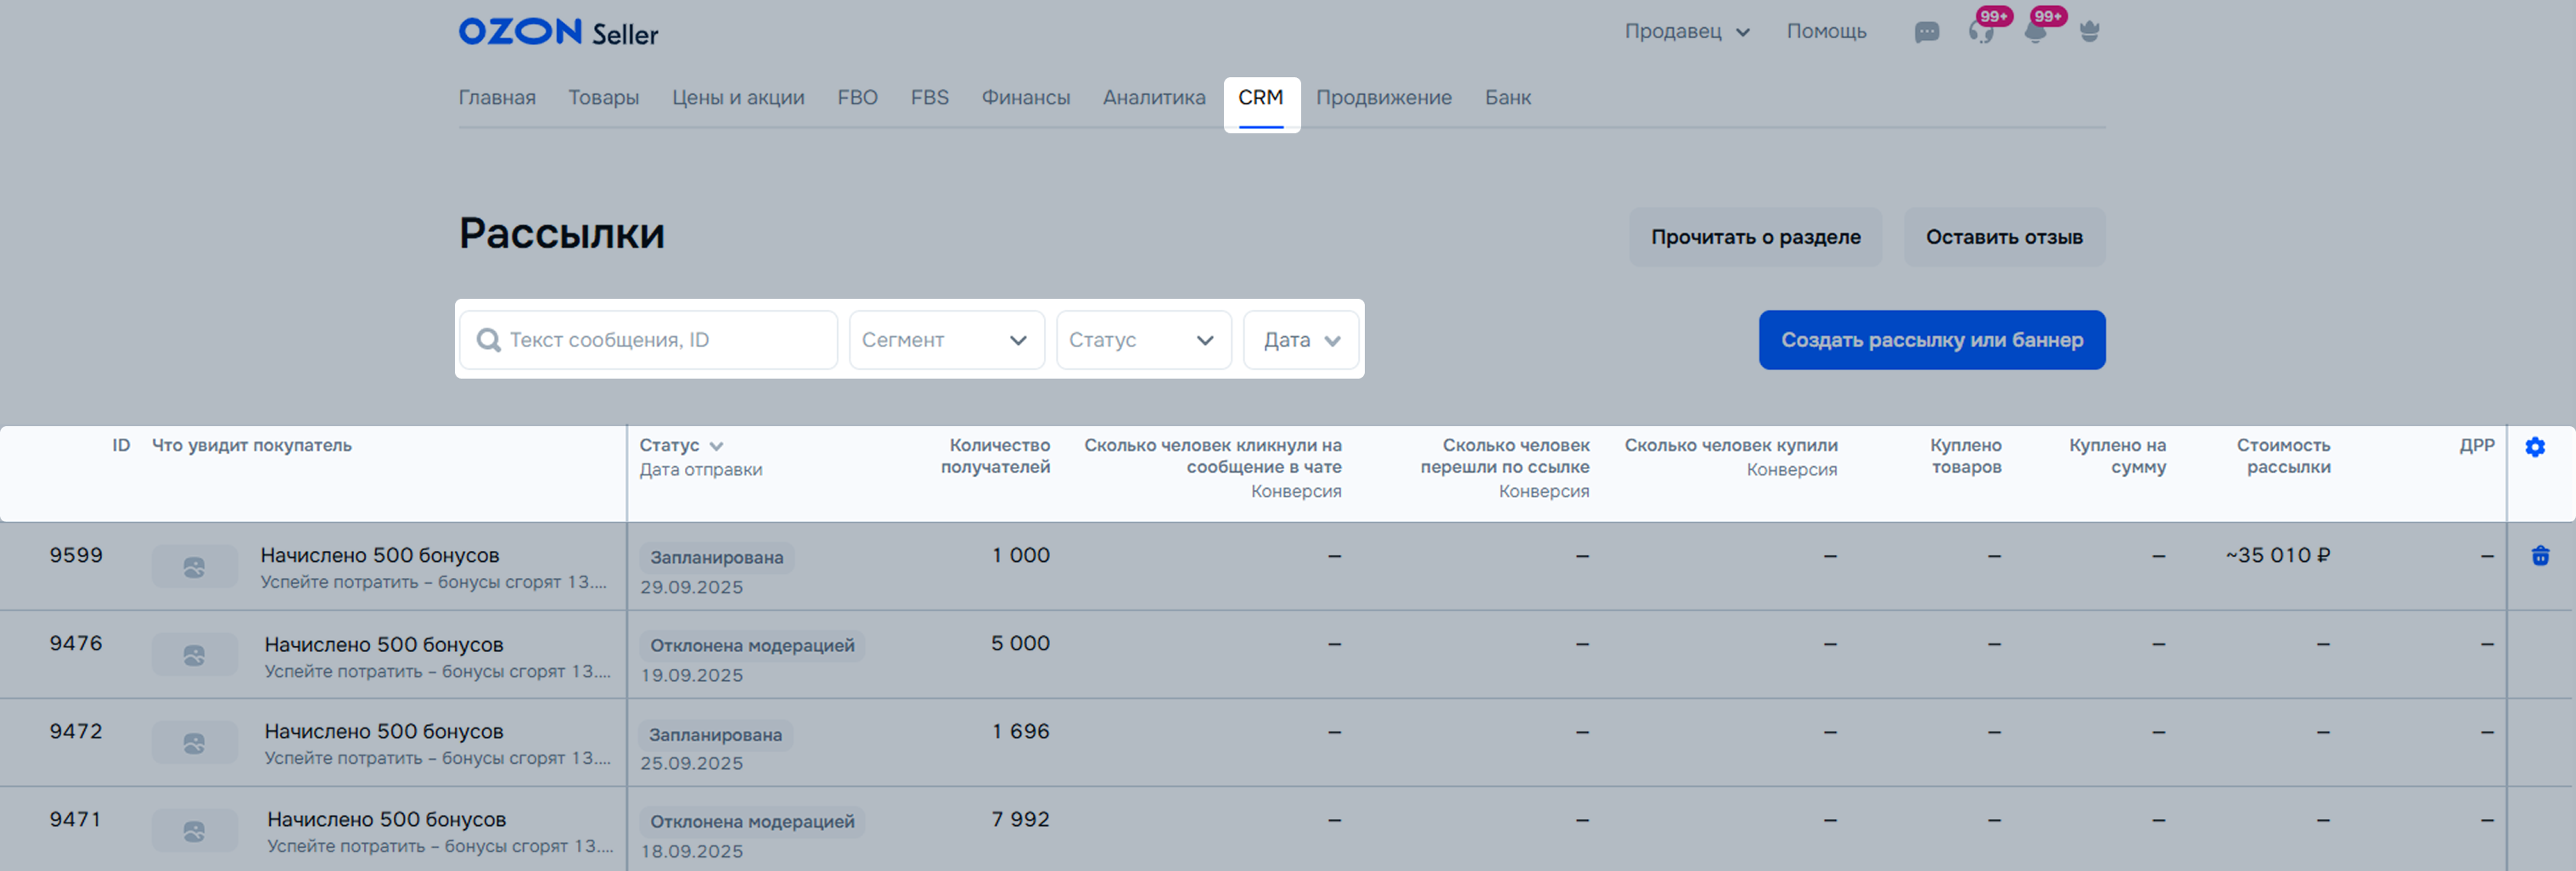Click the crown icon in header
This screenshot has height=871, width=2576.
click(2089, 32)
